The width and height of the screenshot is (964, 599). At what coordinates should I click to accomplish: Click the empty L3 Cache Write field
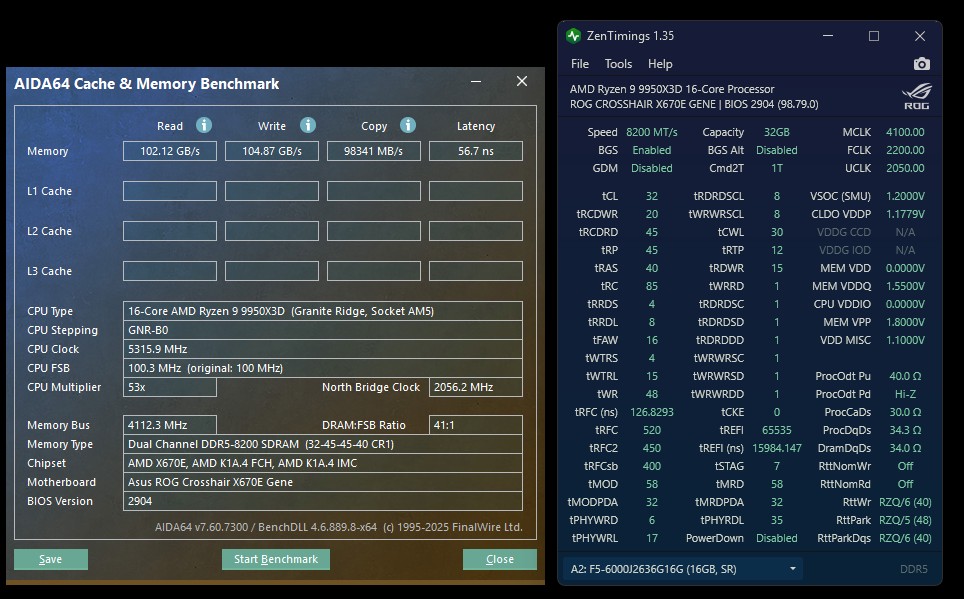(272, 271)
